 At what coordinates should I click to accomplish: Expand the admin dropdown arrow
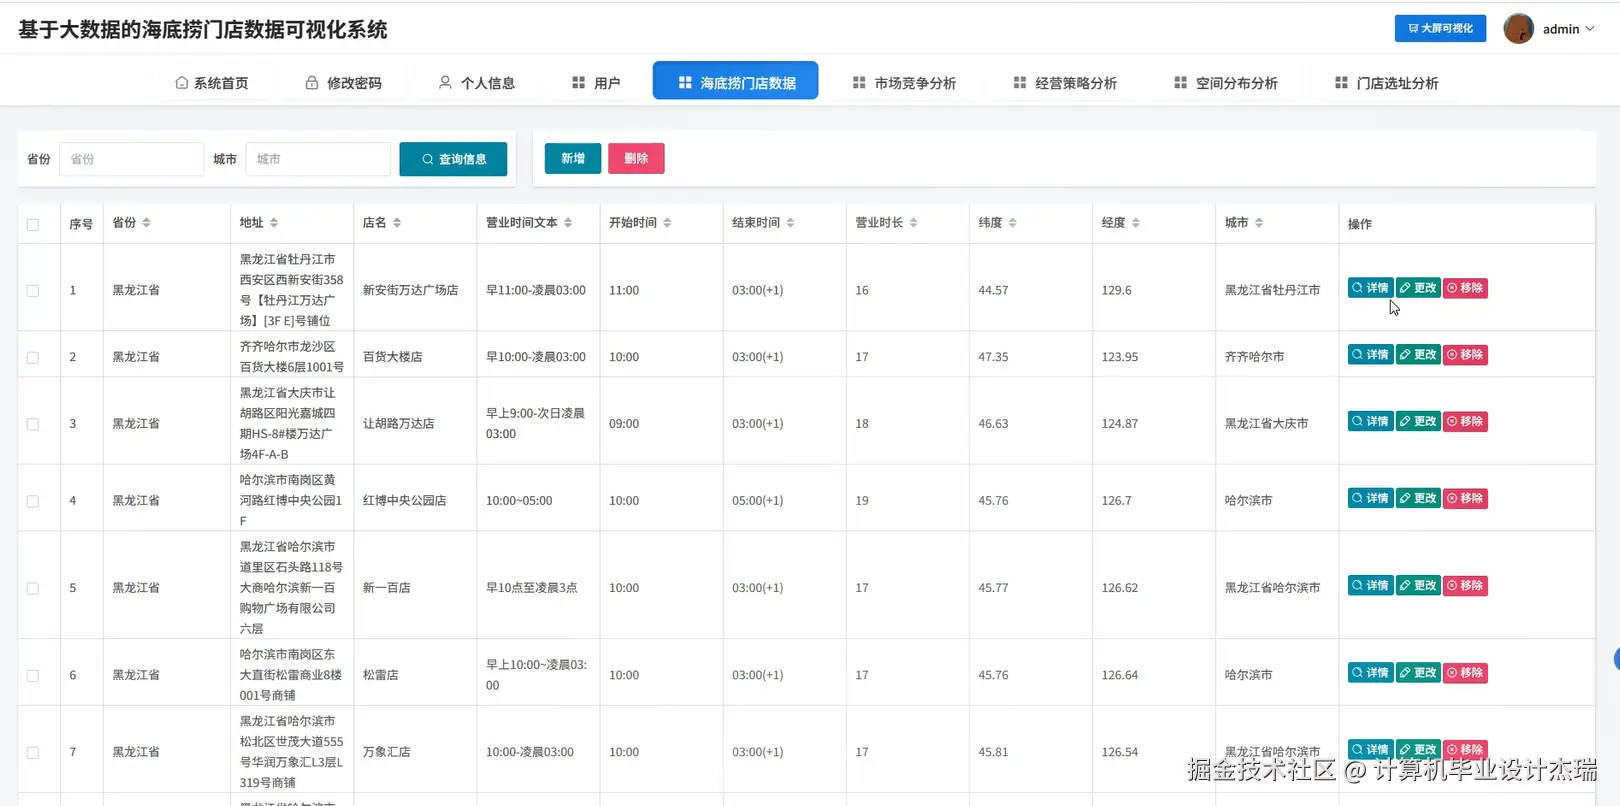[x=1590, y=29]
